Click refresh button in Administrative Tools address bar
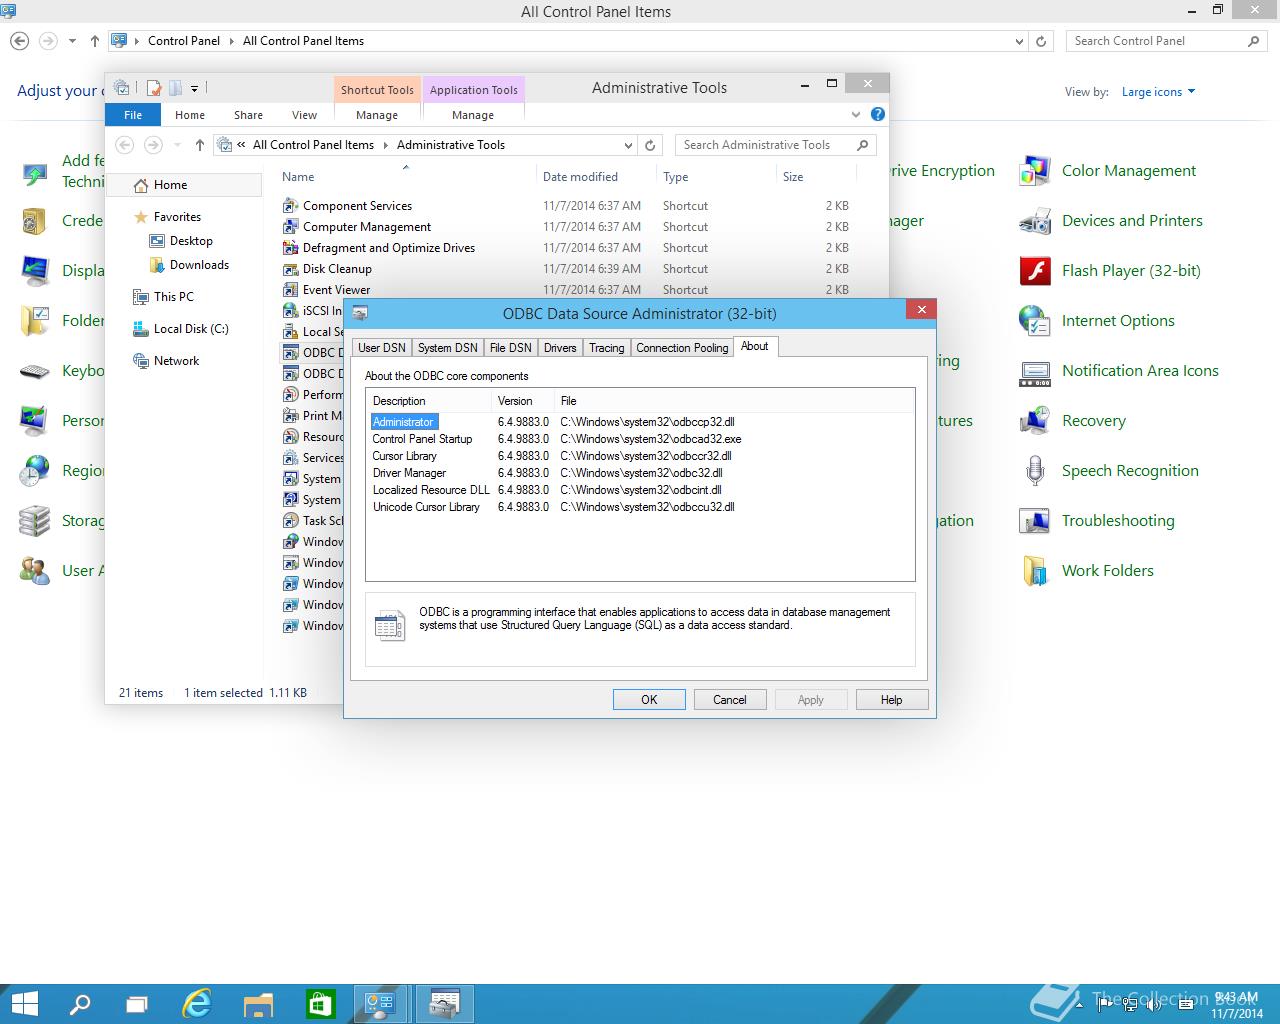 coord(650,145)
